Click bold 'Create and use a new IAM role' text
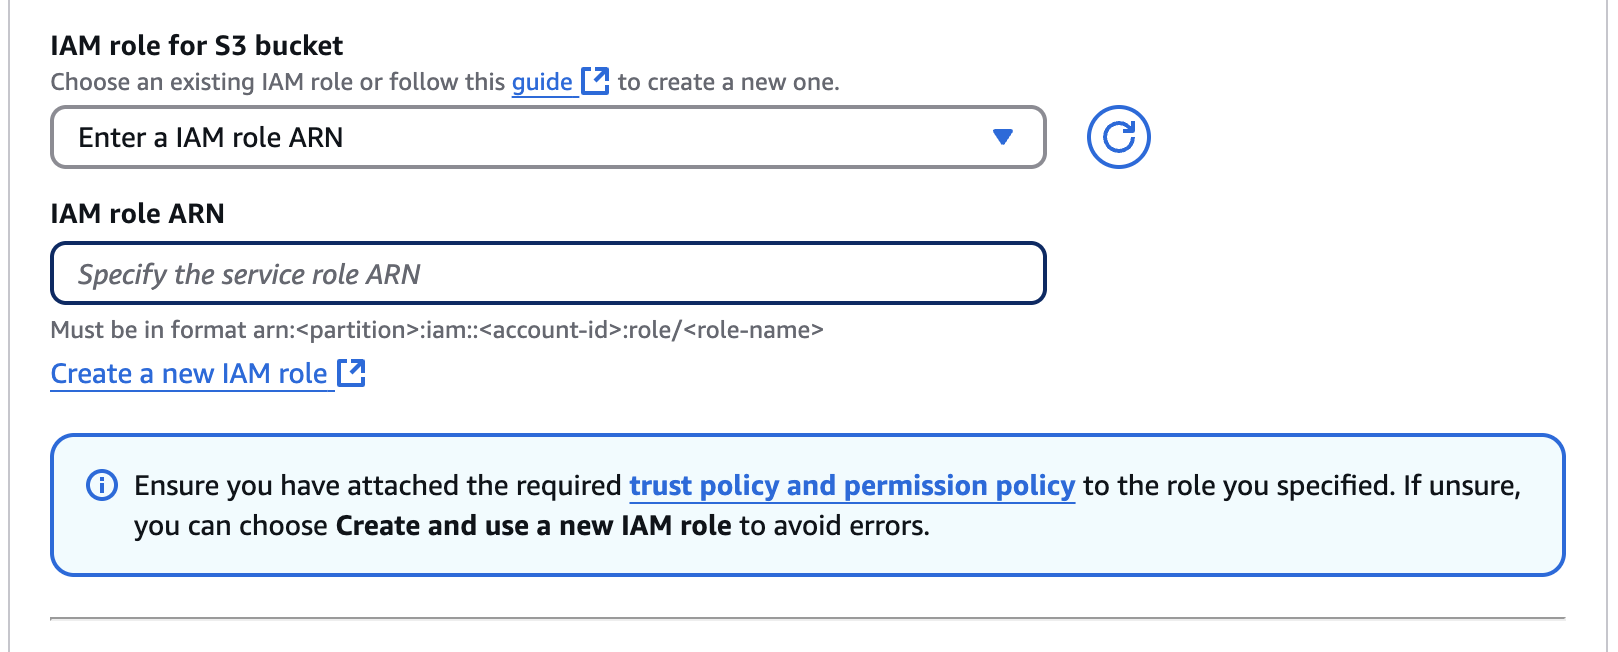This screenshot has height=652, width=1618. pyautogui.click(x=534, y=526)
